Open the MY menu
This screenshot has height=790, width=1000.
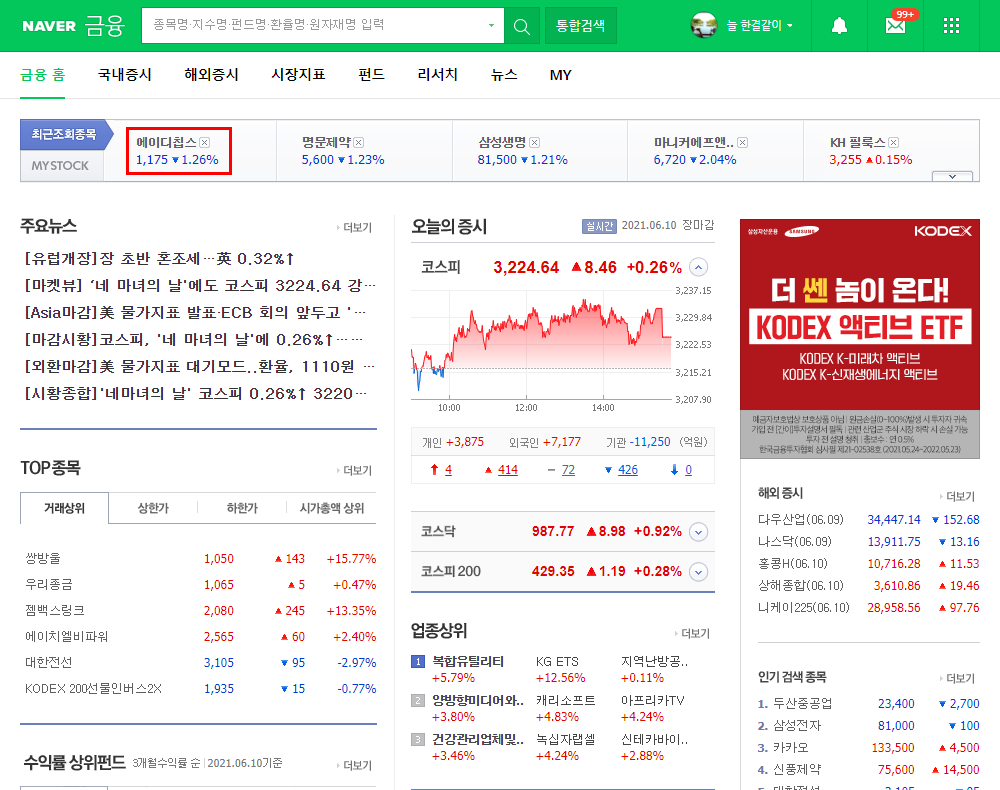click(x=561, y=75)
